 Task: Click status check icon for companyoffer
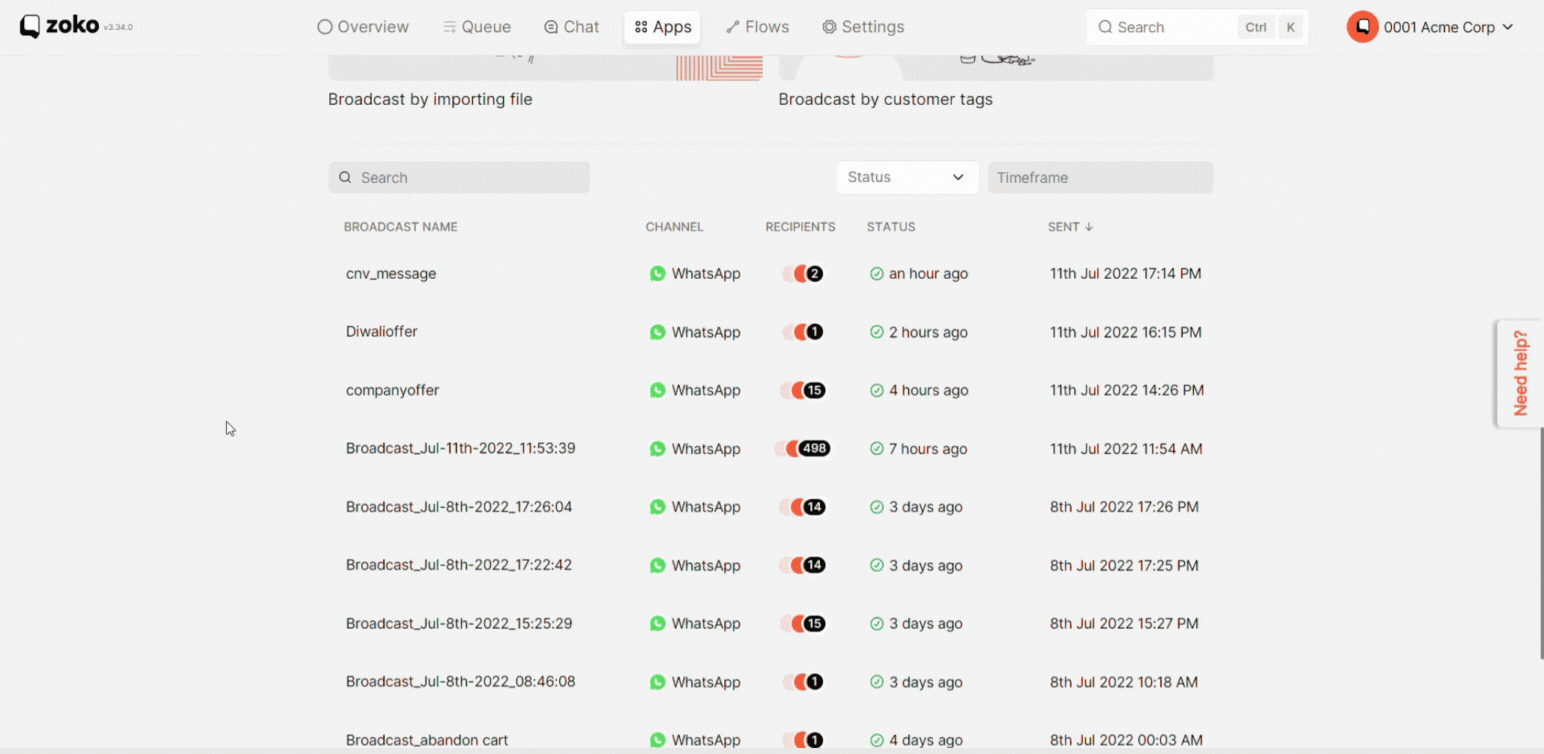(x=876, y=390)
